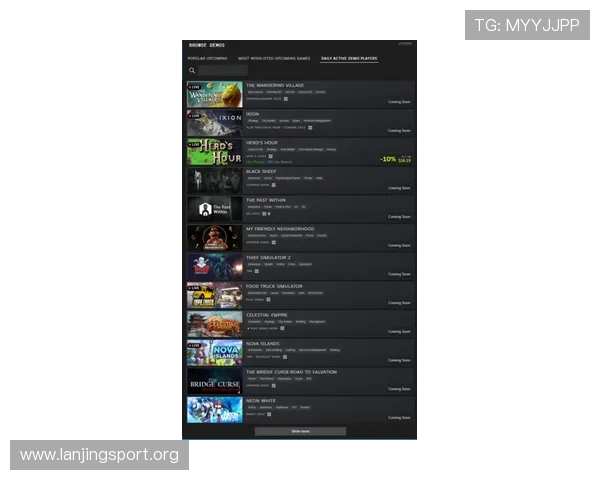Click Coming Soon label in Thief Simulator 2 row
Viewport: 600px width, 480px height.
399,274
